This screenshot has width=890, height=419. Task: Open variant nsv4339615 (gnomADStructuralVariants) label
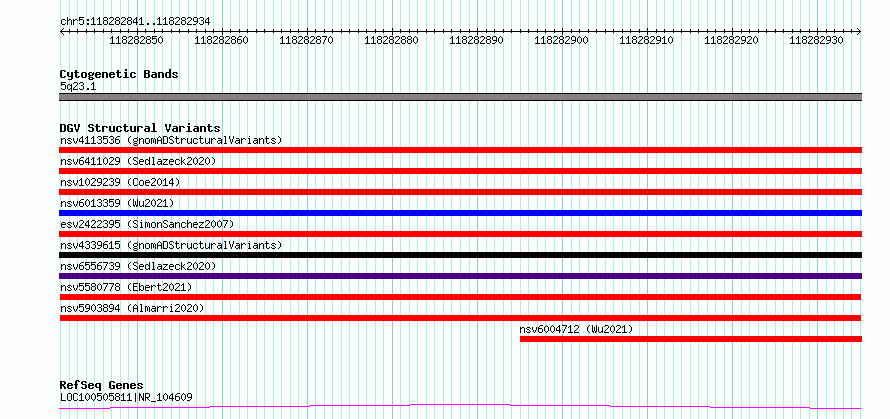pos(171,245)
